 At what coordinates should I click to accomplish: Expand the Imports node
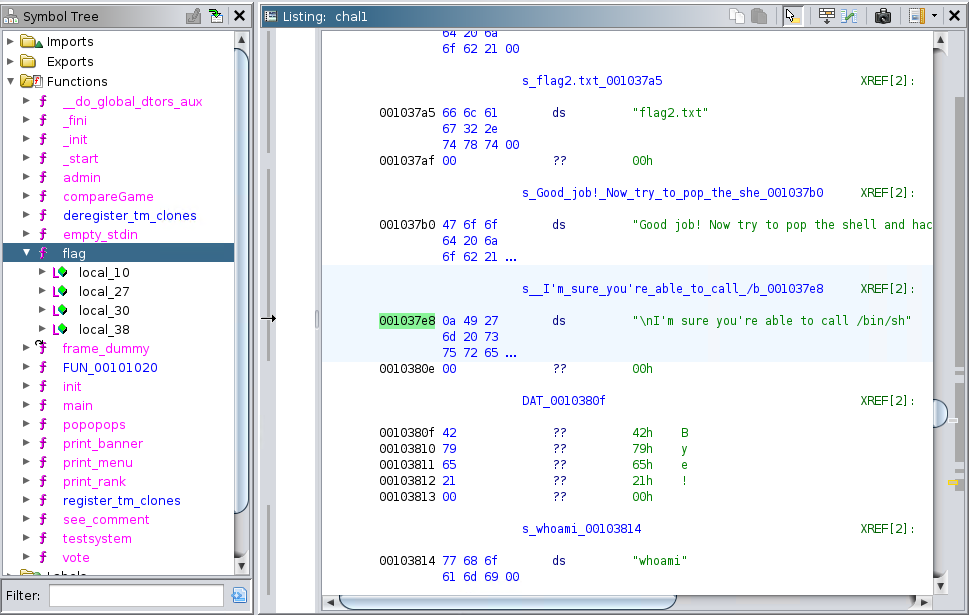10,41
